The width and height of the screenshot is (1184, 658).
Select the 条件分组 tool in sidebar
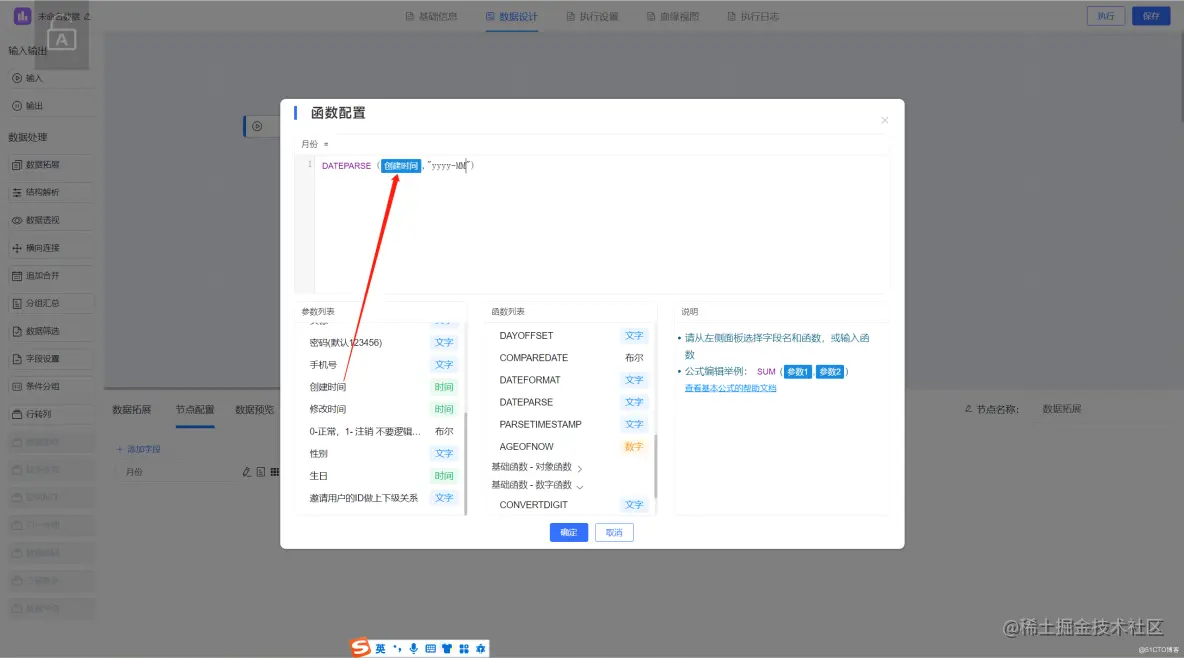click(x=51, y=387)
